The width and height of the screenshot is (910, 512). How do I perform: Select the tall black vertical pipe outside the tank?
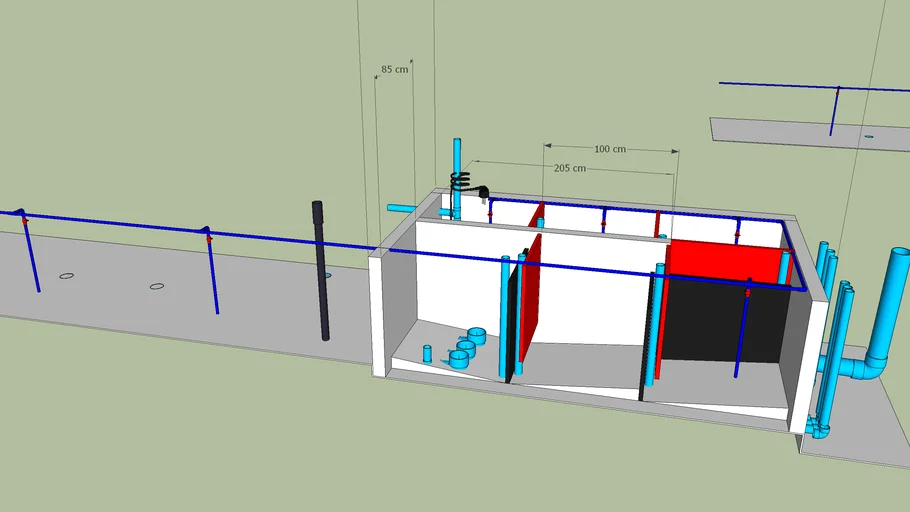click(321, 270)
